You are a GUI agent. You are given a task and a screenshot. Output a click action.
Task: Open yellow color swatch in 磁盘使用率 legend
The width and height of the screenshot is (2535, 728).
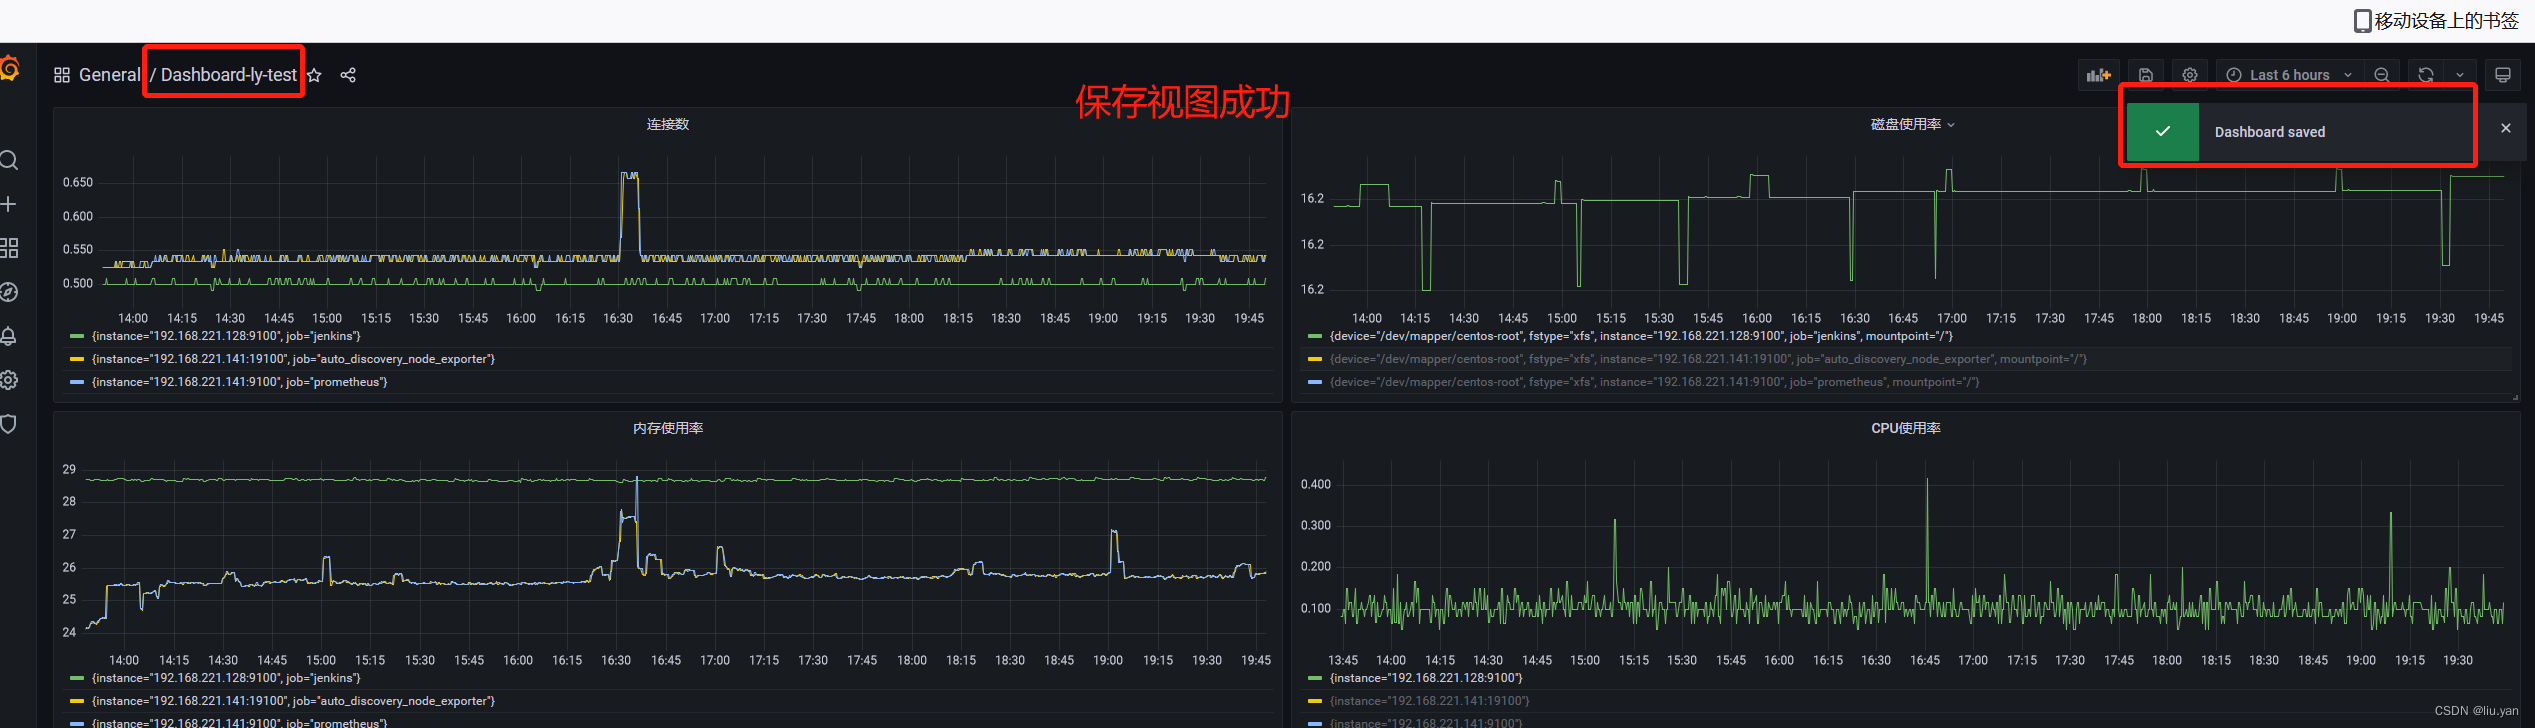click(x=1315, y=359)
